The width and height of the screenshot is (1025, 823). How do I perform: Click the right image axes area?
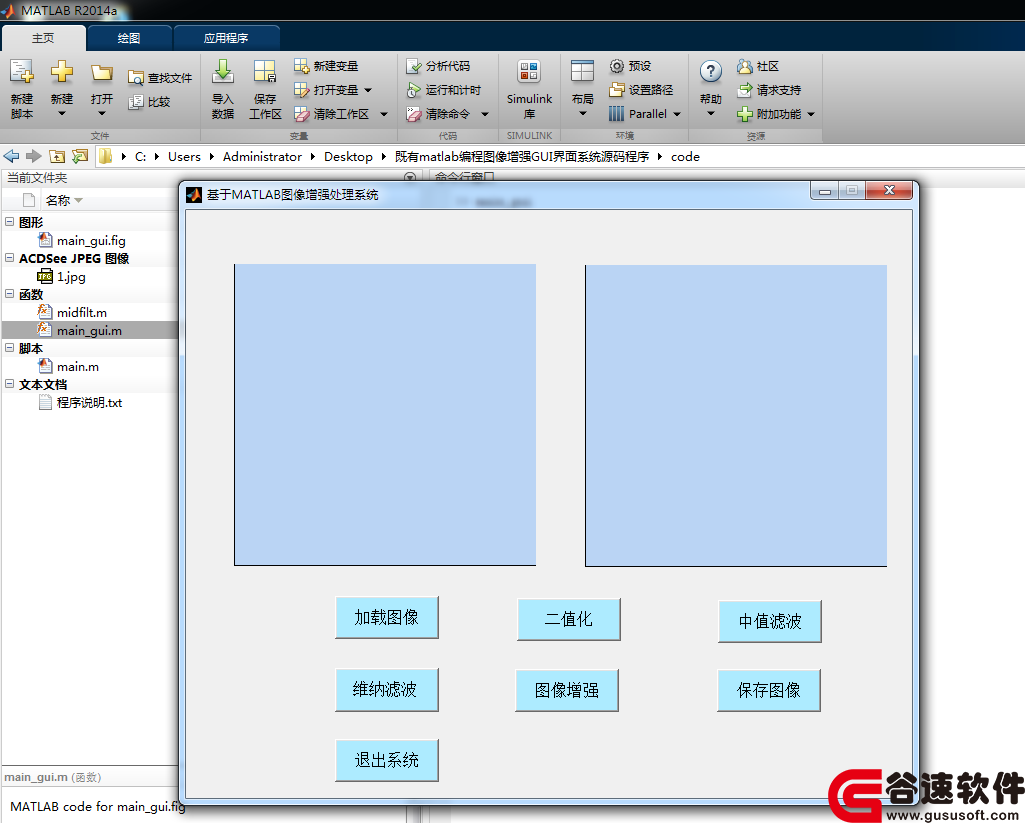[x=736, y=415]
